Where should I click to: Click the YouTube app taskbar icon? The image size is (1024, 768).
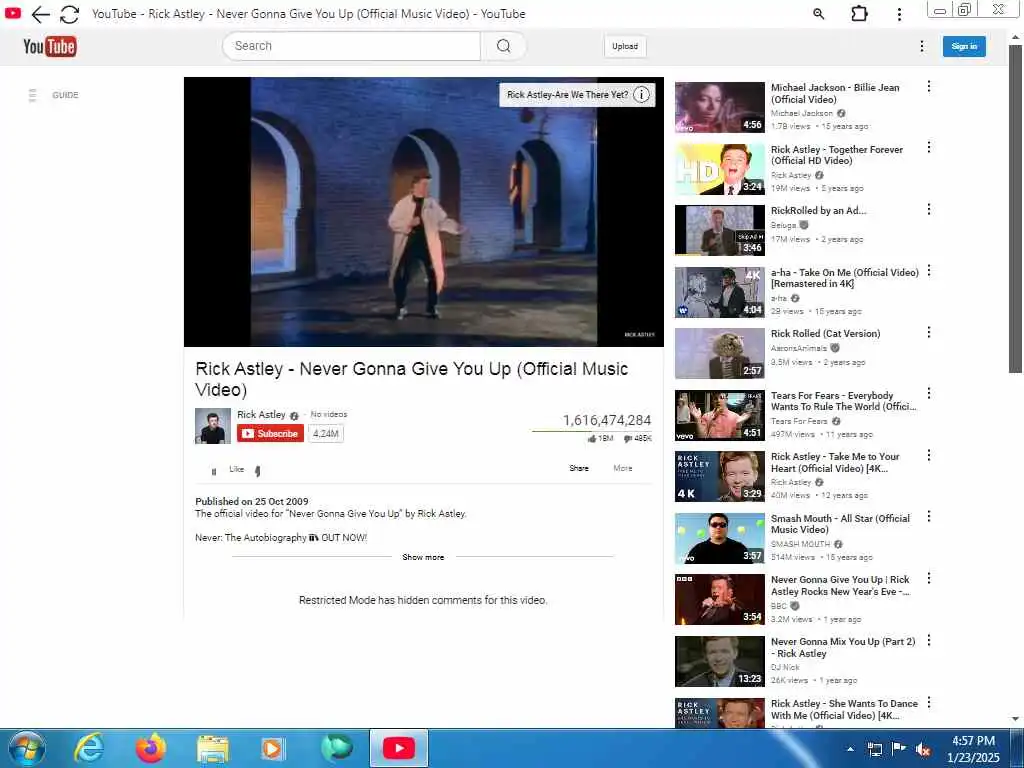click(399, 748)
